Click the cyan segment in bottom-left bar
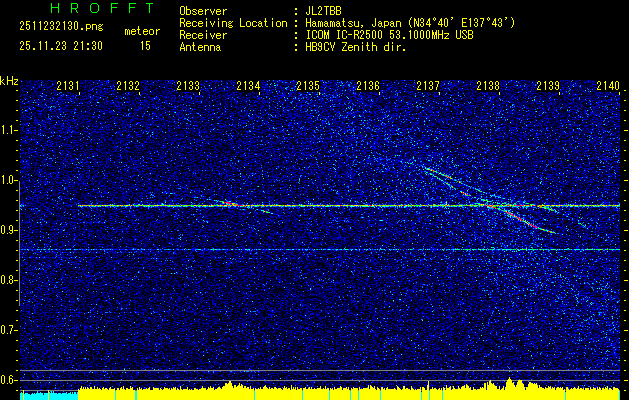Image resolution: width=629 pixels, height=400 pixels. click(x=48, y=395)
